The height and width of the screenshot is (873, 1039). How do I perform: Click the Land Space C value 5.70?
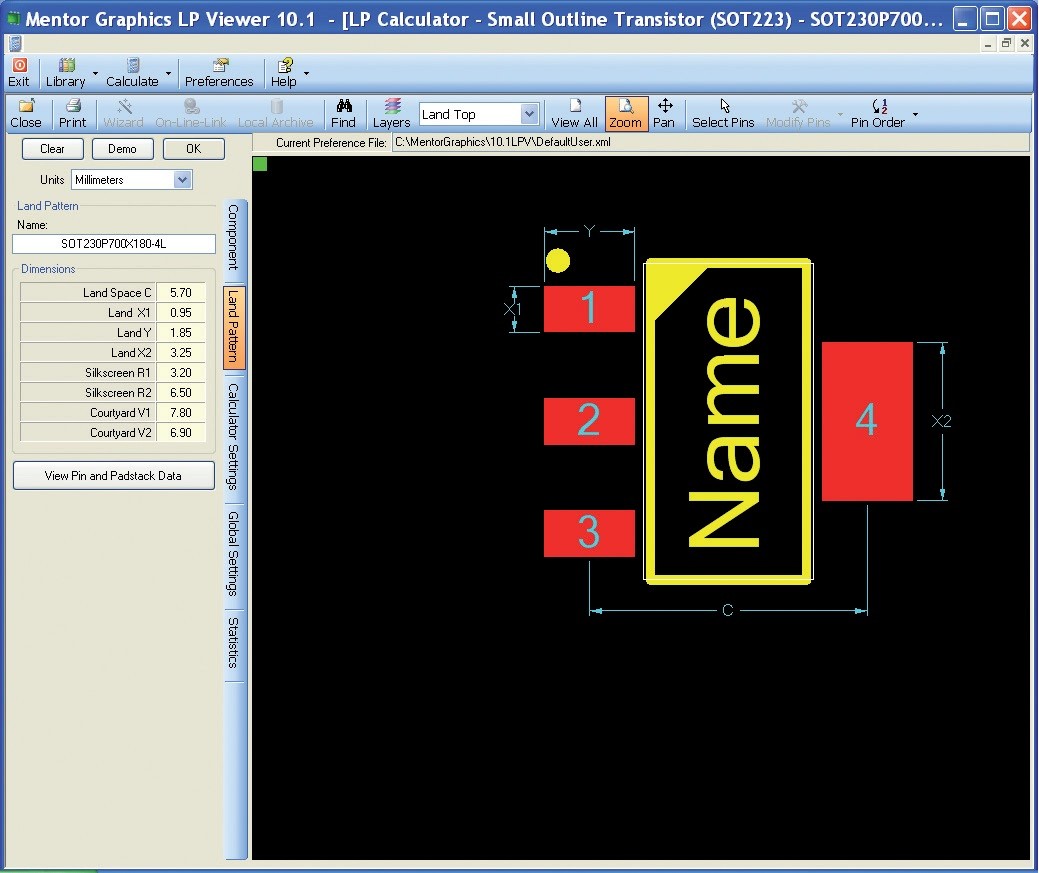pos(181,292)
